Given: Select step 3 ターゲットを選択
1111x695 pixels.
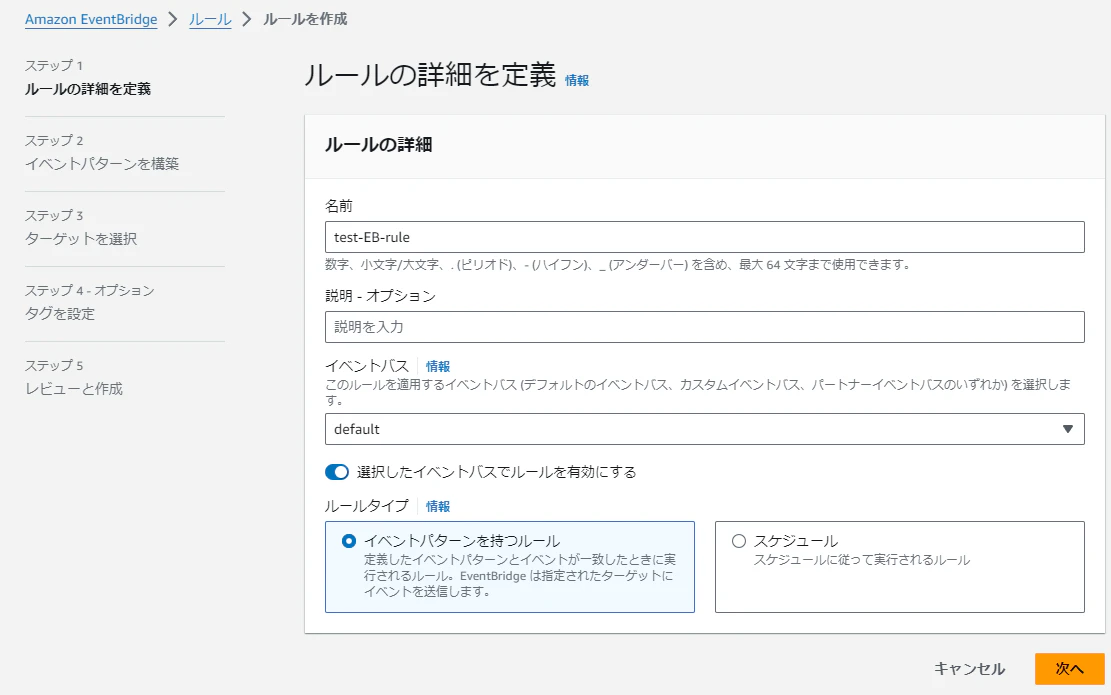Looking at the screenshot, I should click(81, 239).
